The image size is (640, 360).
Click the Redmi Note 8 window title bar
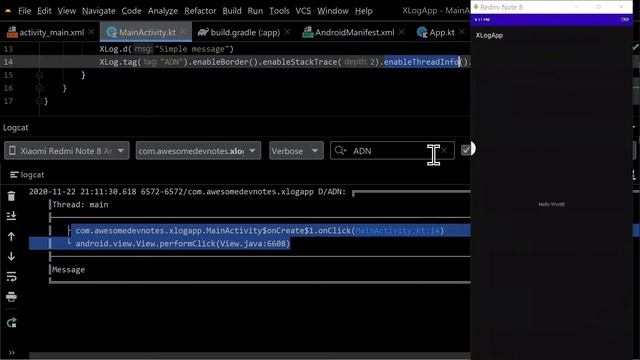pyautogui.click(x=552, y=7)
